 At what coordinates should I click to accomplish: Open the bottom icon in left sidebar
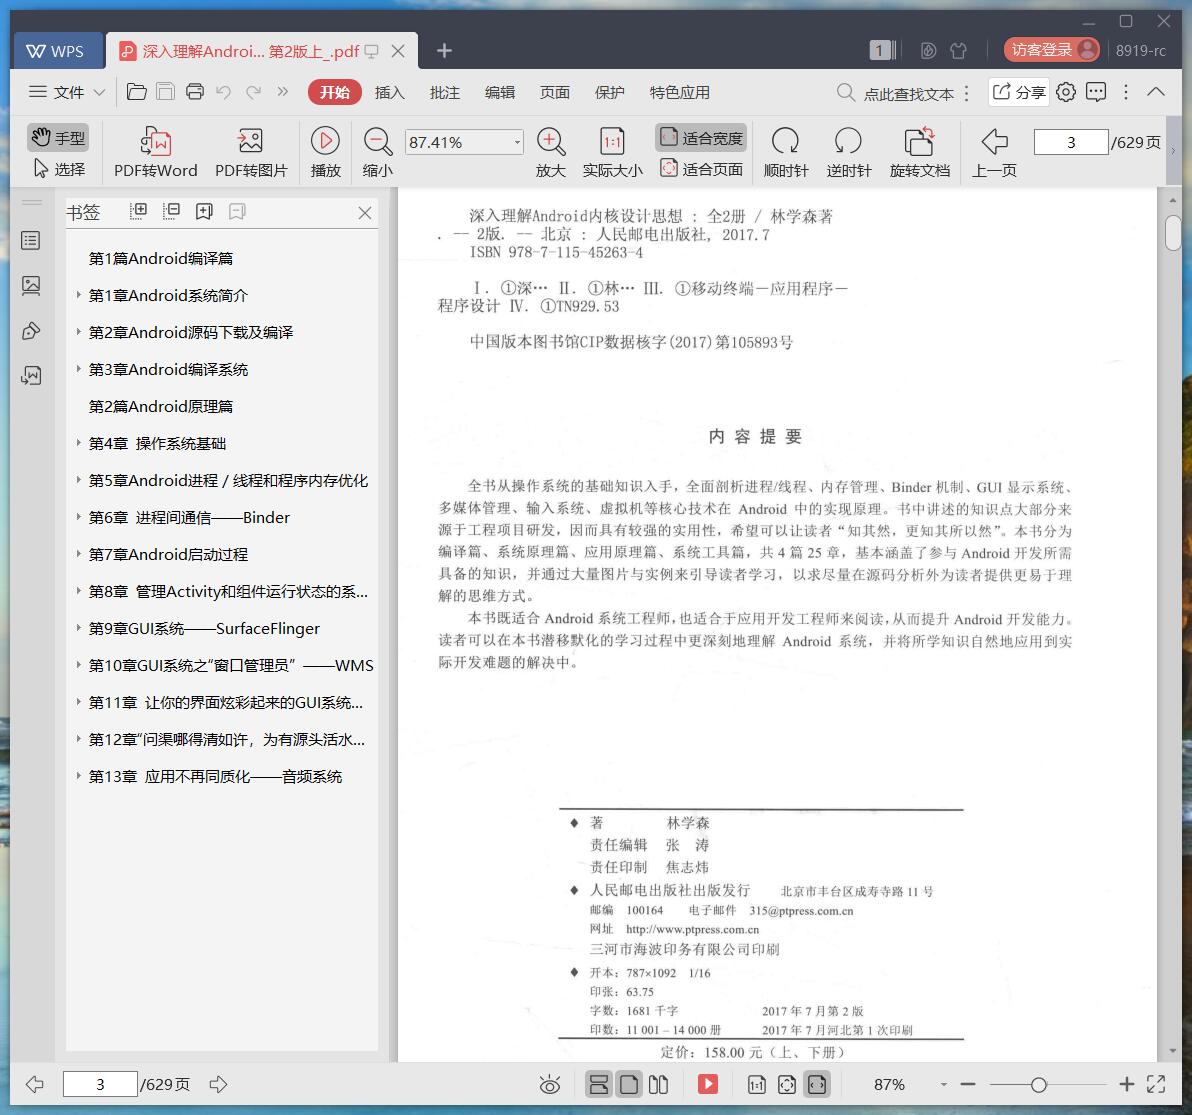(x=31, y=375)
